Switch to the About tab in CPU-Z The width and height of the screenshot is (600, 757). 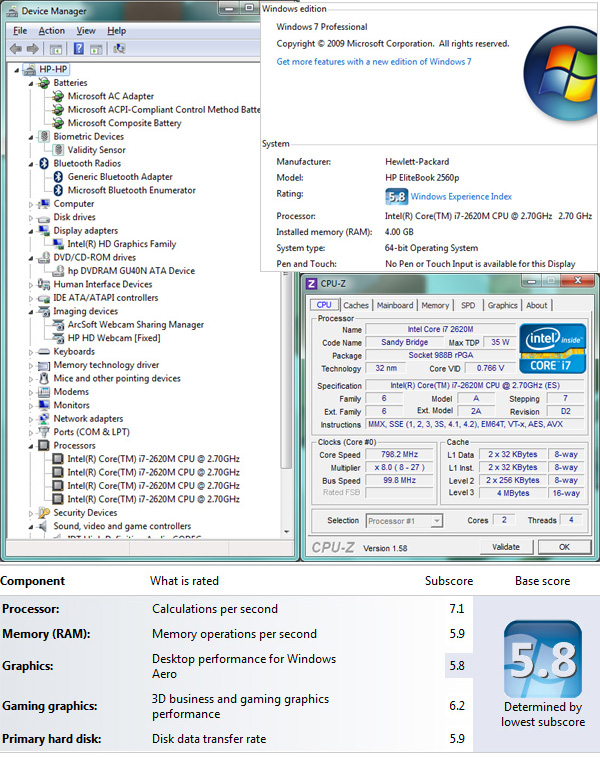pos(536,305)
